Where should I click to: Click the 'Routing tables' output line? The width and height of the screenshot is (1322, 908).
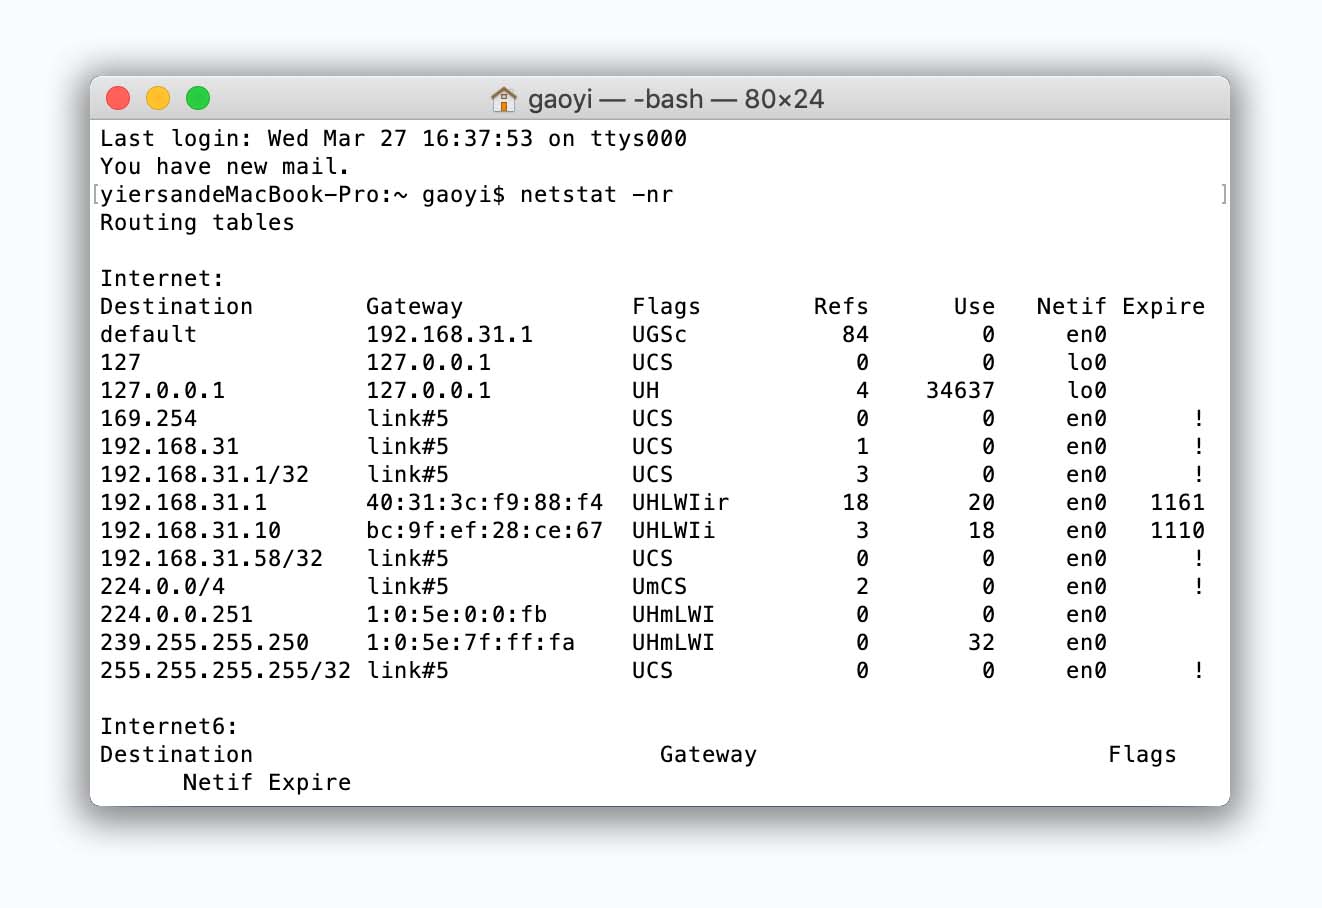(197, 222)
